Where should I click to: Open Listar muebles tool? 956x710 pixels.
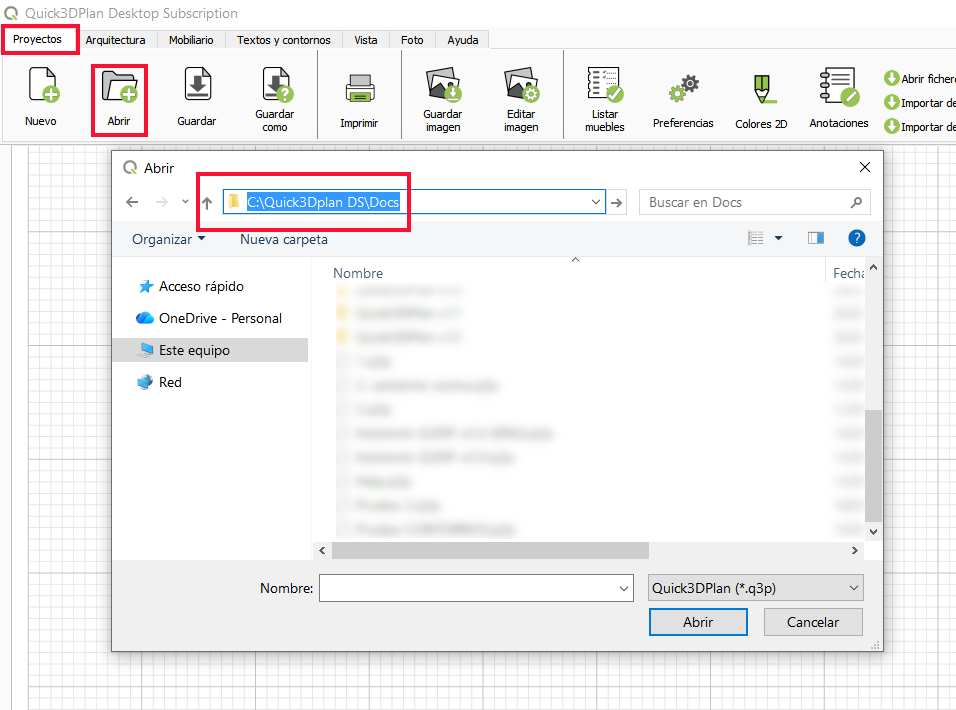(605, 85)
